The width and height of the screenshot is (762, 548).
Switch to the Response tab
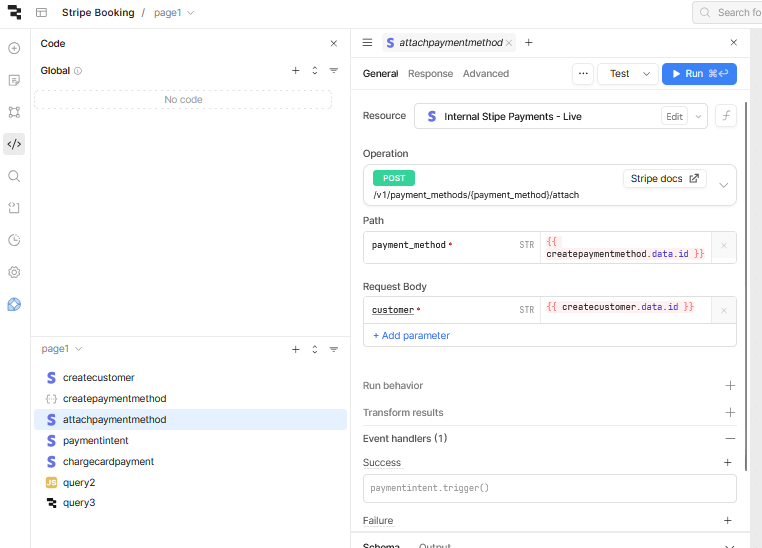point(430,74)
